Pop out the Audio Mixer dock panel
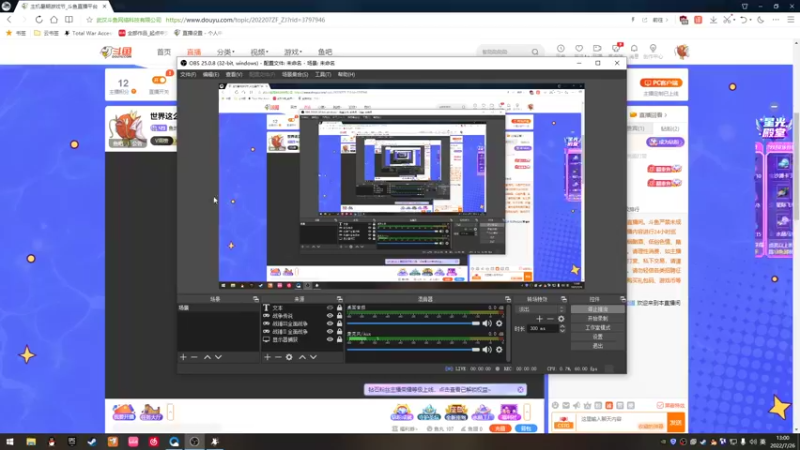 [x=508, y=299]
